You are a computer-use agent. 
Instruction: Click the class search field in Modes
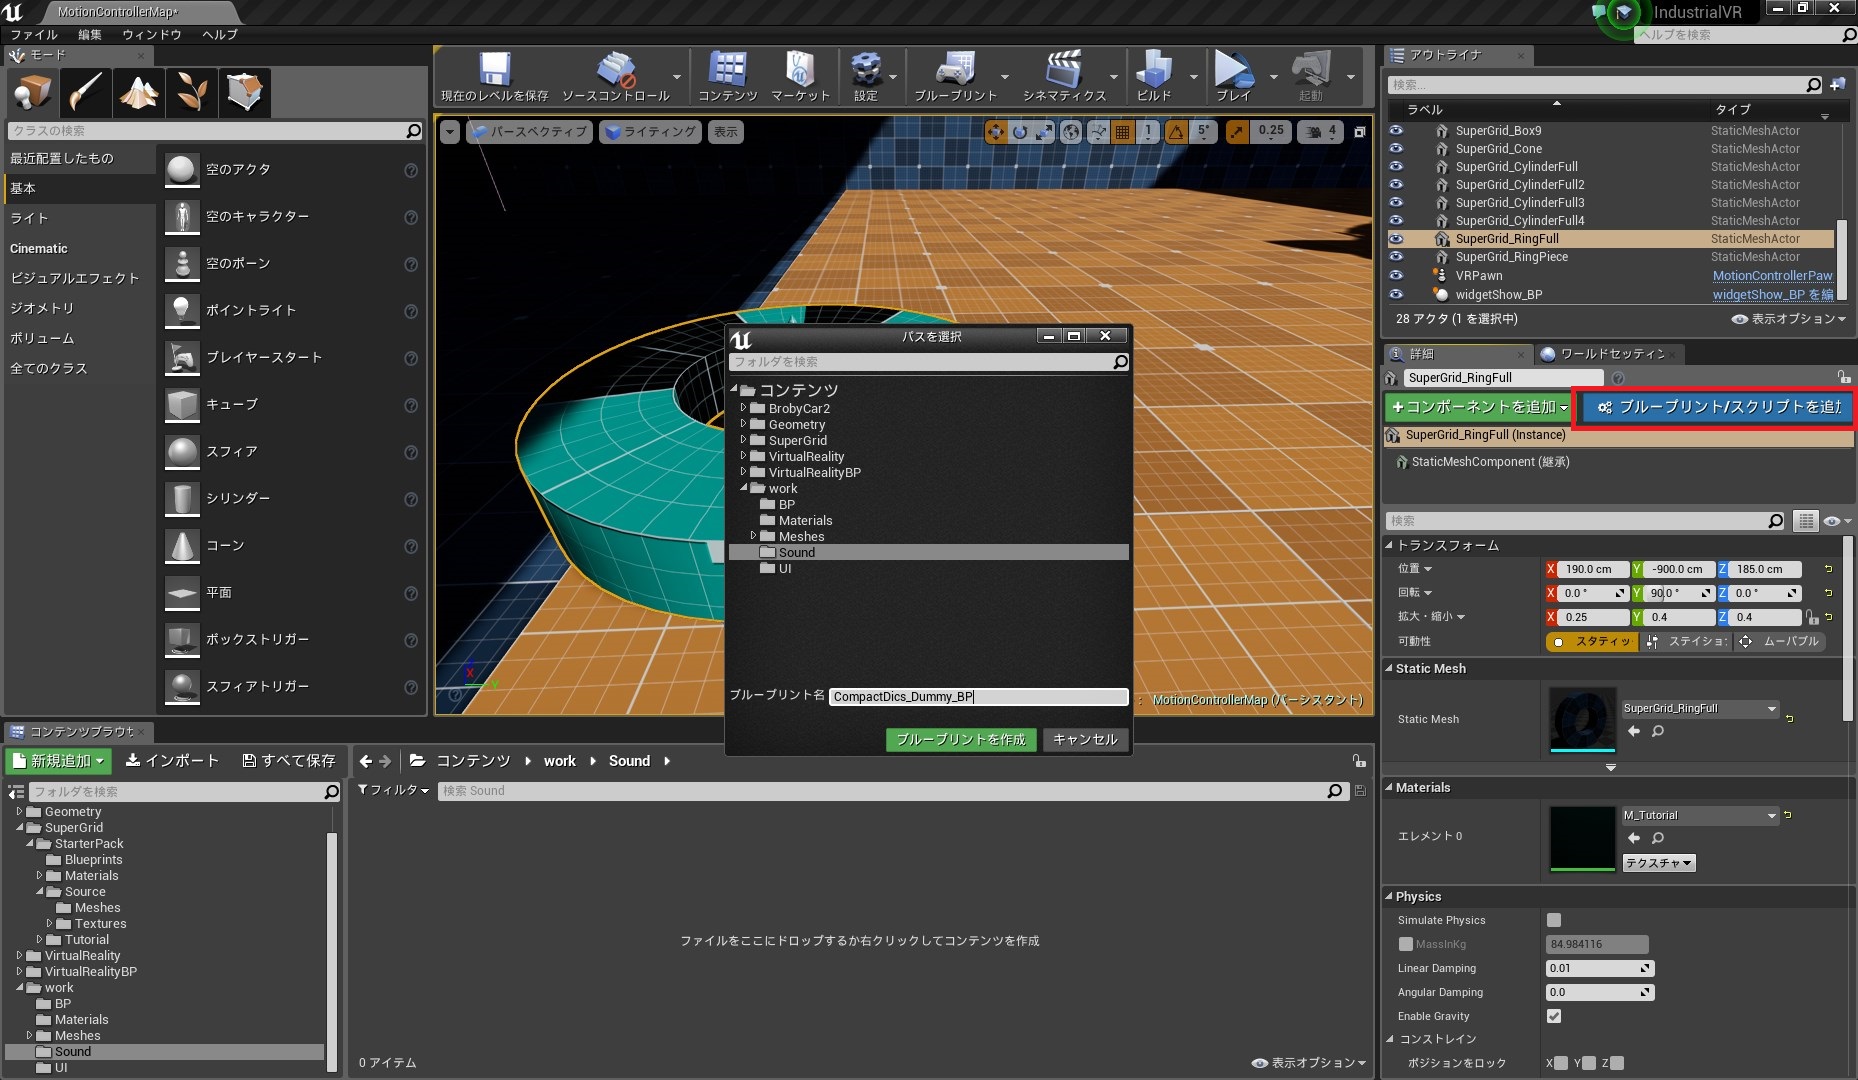click(215, 131)
